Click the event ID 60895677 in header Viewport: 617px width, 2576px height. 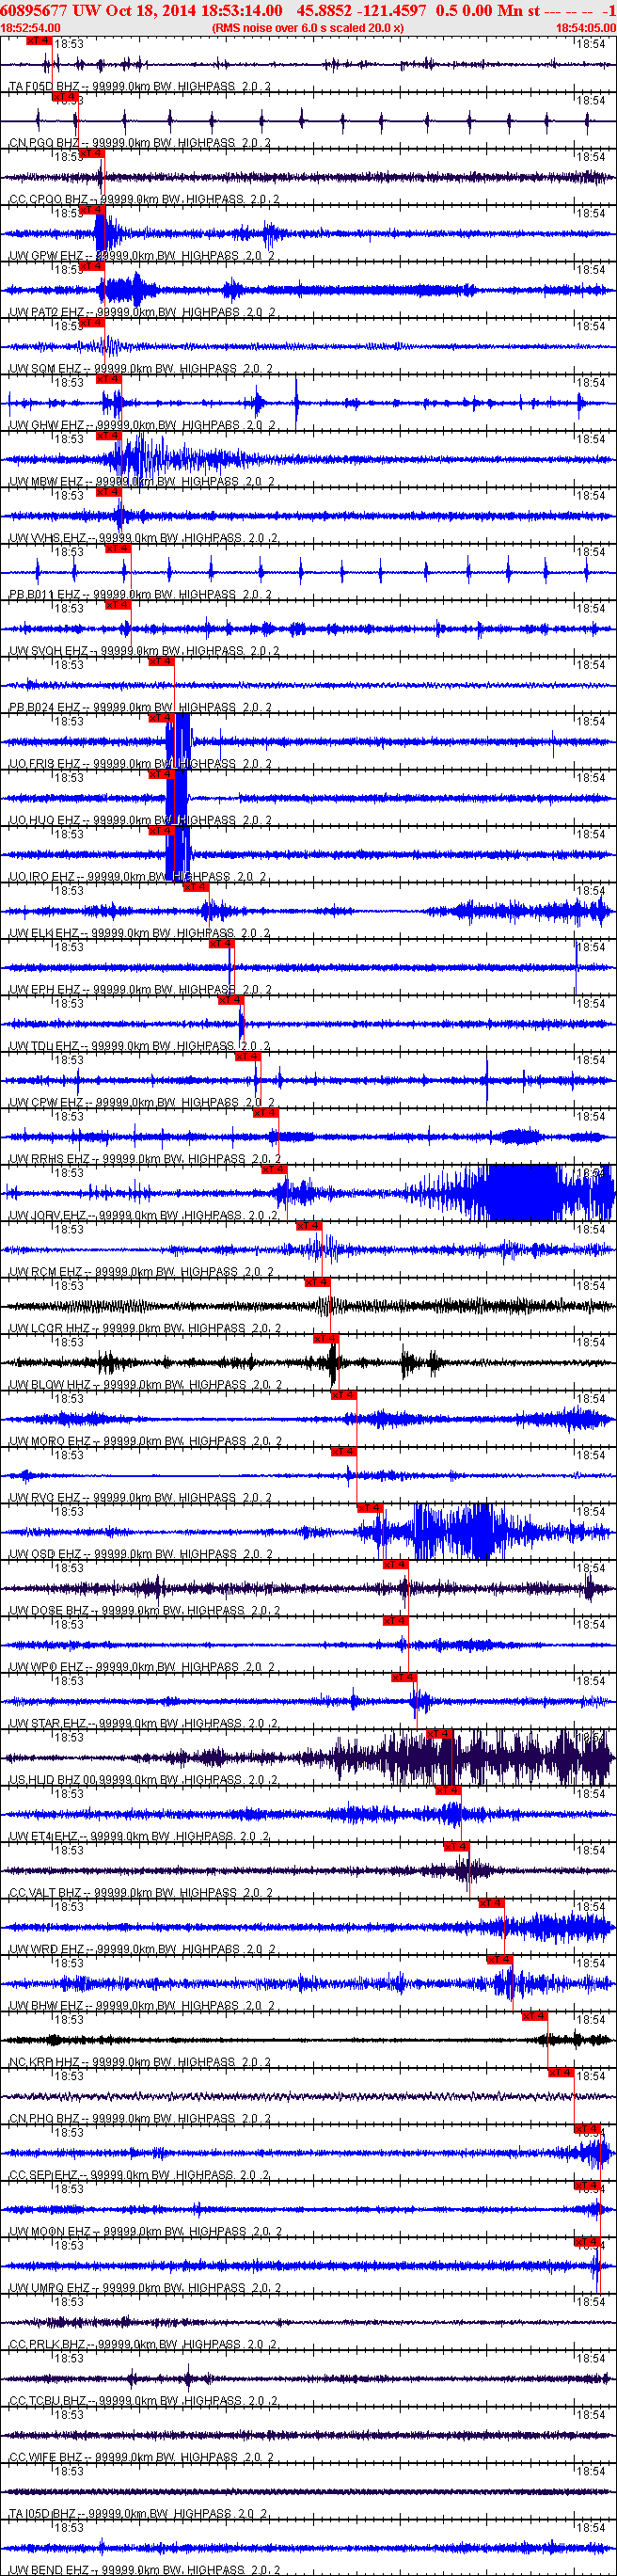coord(34,10)
